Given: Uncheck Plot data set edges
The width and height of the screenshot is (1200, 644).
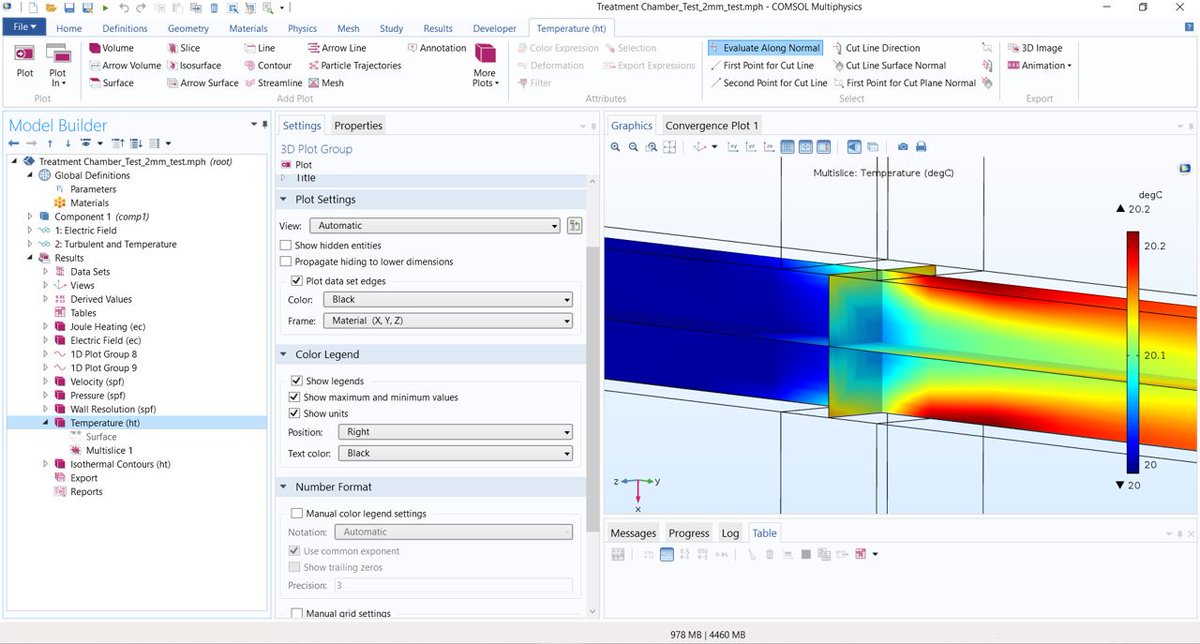Looking at the screenshot, I should click(296, 281).
